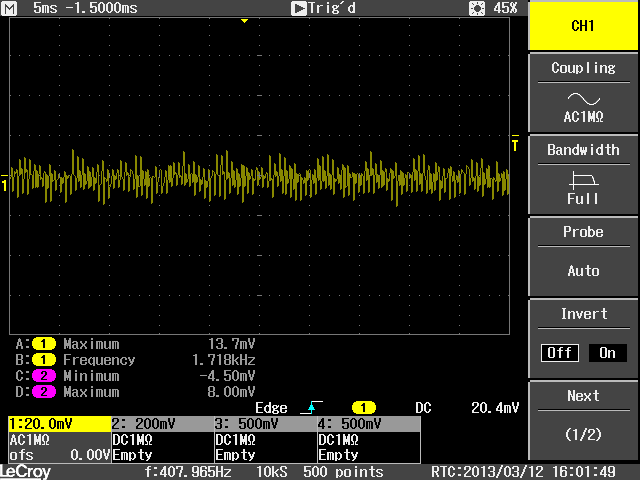The image size is (640, 480).
Task: Click the CH1 yellow menu header
Action: pyautogui.click(x=583, y=25)
